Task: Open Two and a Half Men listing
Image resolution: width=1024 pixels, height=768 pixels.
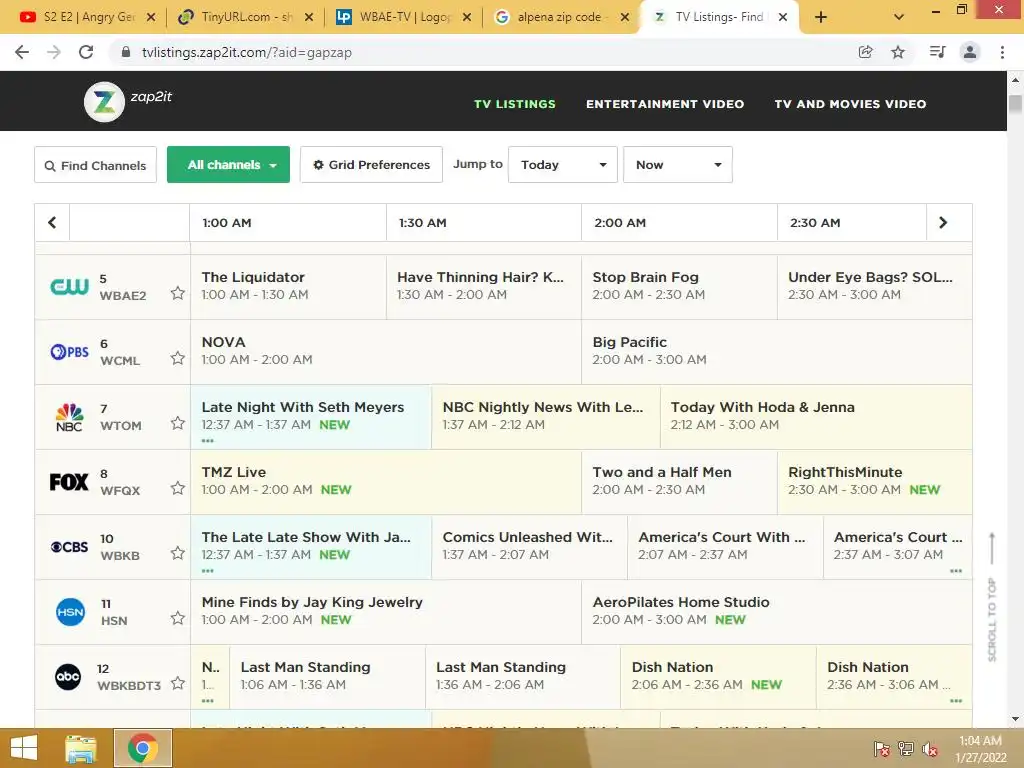Action: [679, 482]
